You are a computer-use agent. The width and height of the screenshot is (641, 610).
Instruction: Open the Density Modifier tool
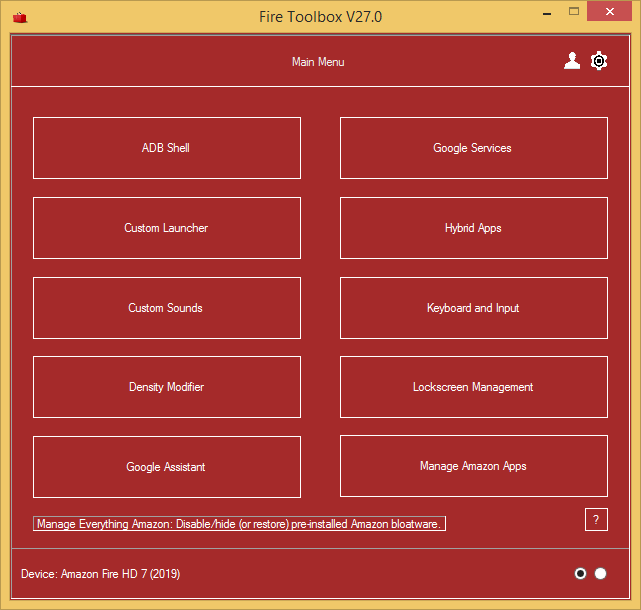click(167, 387)
